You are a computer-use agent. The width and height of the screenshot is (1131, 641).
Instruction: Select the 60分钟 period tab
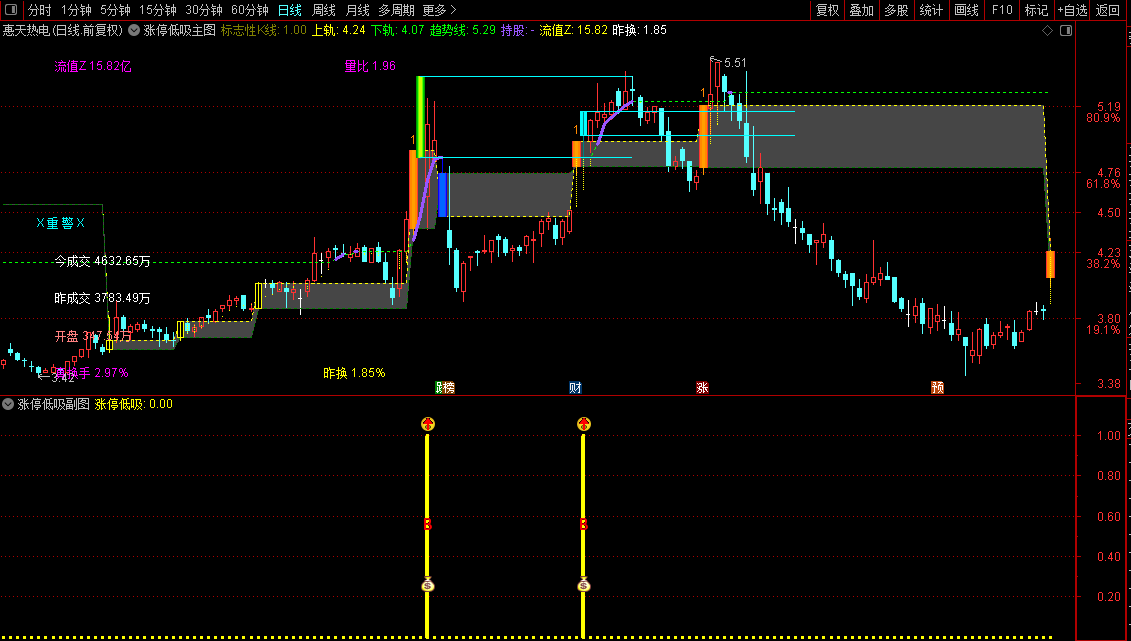[x=250, y=10]
